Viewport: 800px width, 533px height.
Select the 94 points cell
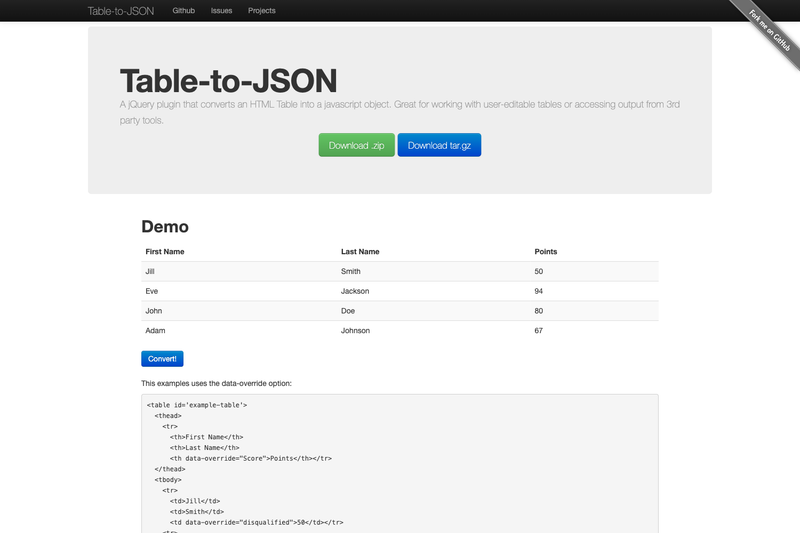[x=539, y=291]
